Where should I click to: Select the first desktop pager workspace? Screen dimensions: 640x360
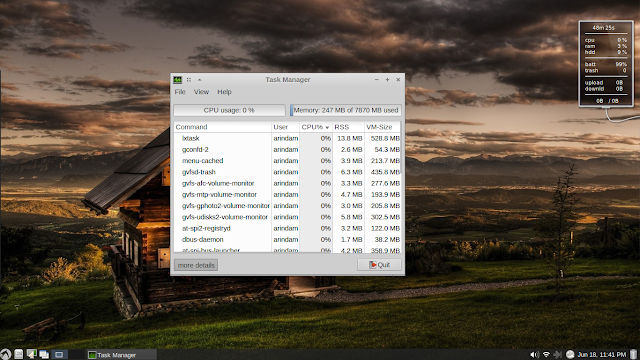click(x=59, y=354)
